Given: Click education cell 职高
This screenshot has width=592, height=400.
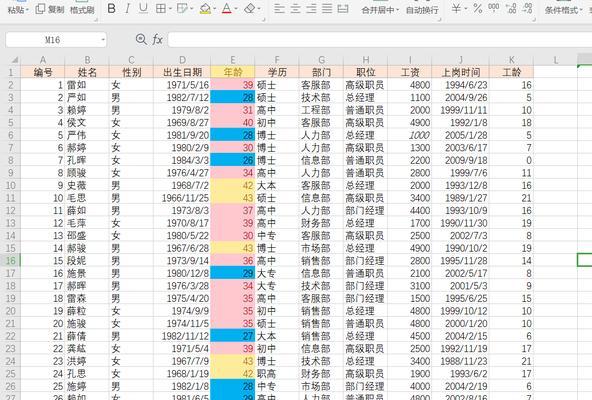Looking at the screenshot, I should (x=277, y=374).
